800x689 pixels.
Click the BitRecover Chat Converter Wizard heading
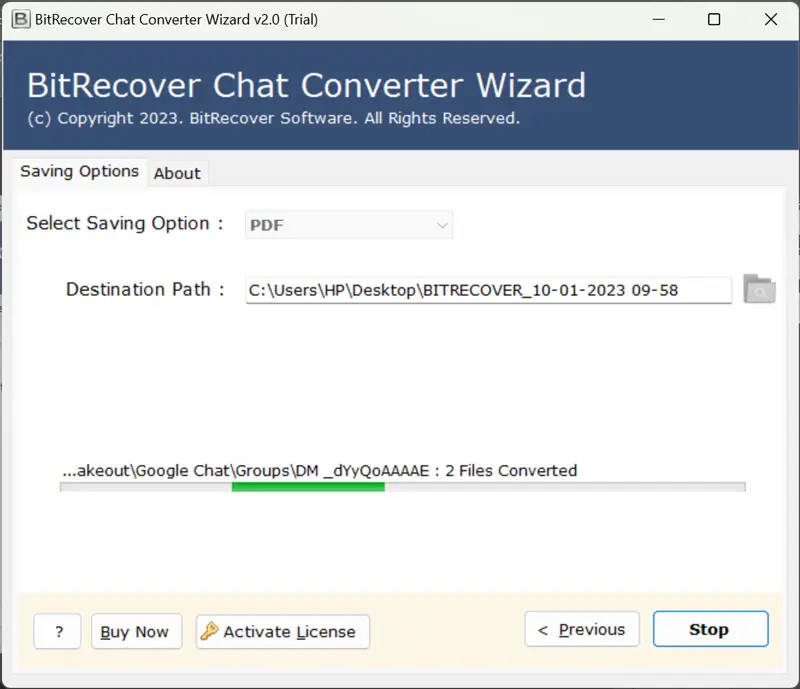click(306, 85)
